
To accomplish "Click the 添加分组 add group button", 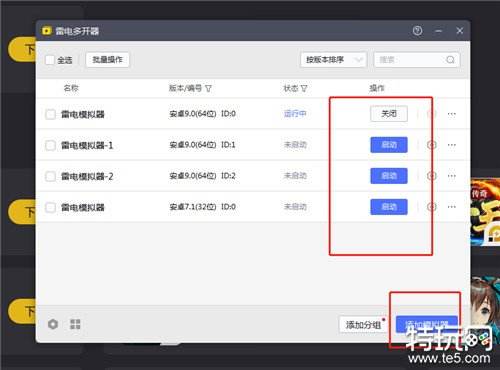I will click(364, 324).
